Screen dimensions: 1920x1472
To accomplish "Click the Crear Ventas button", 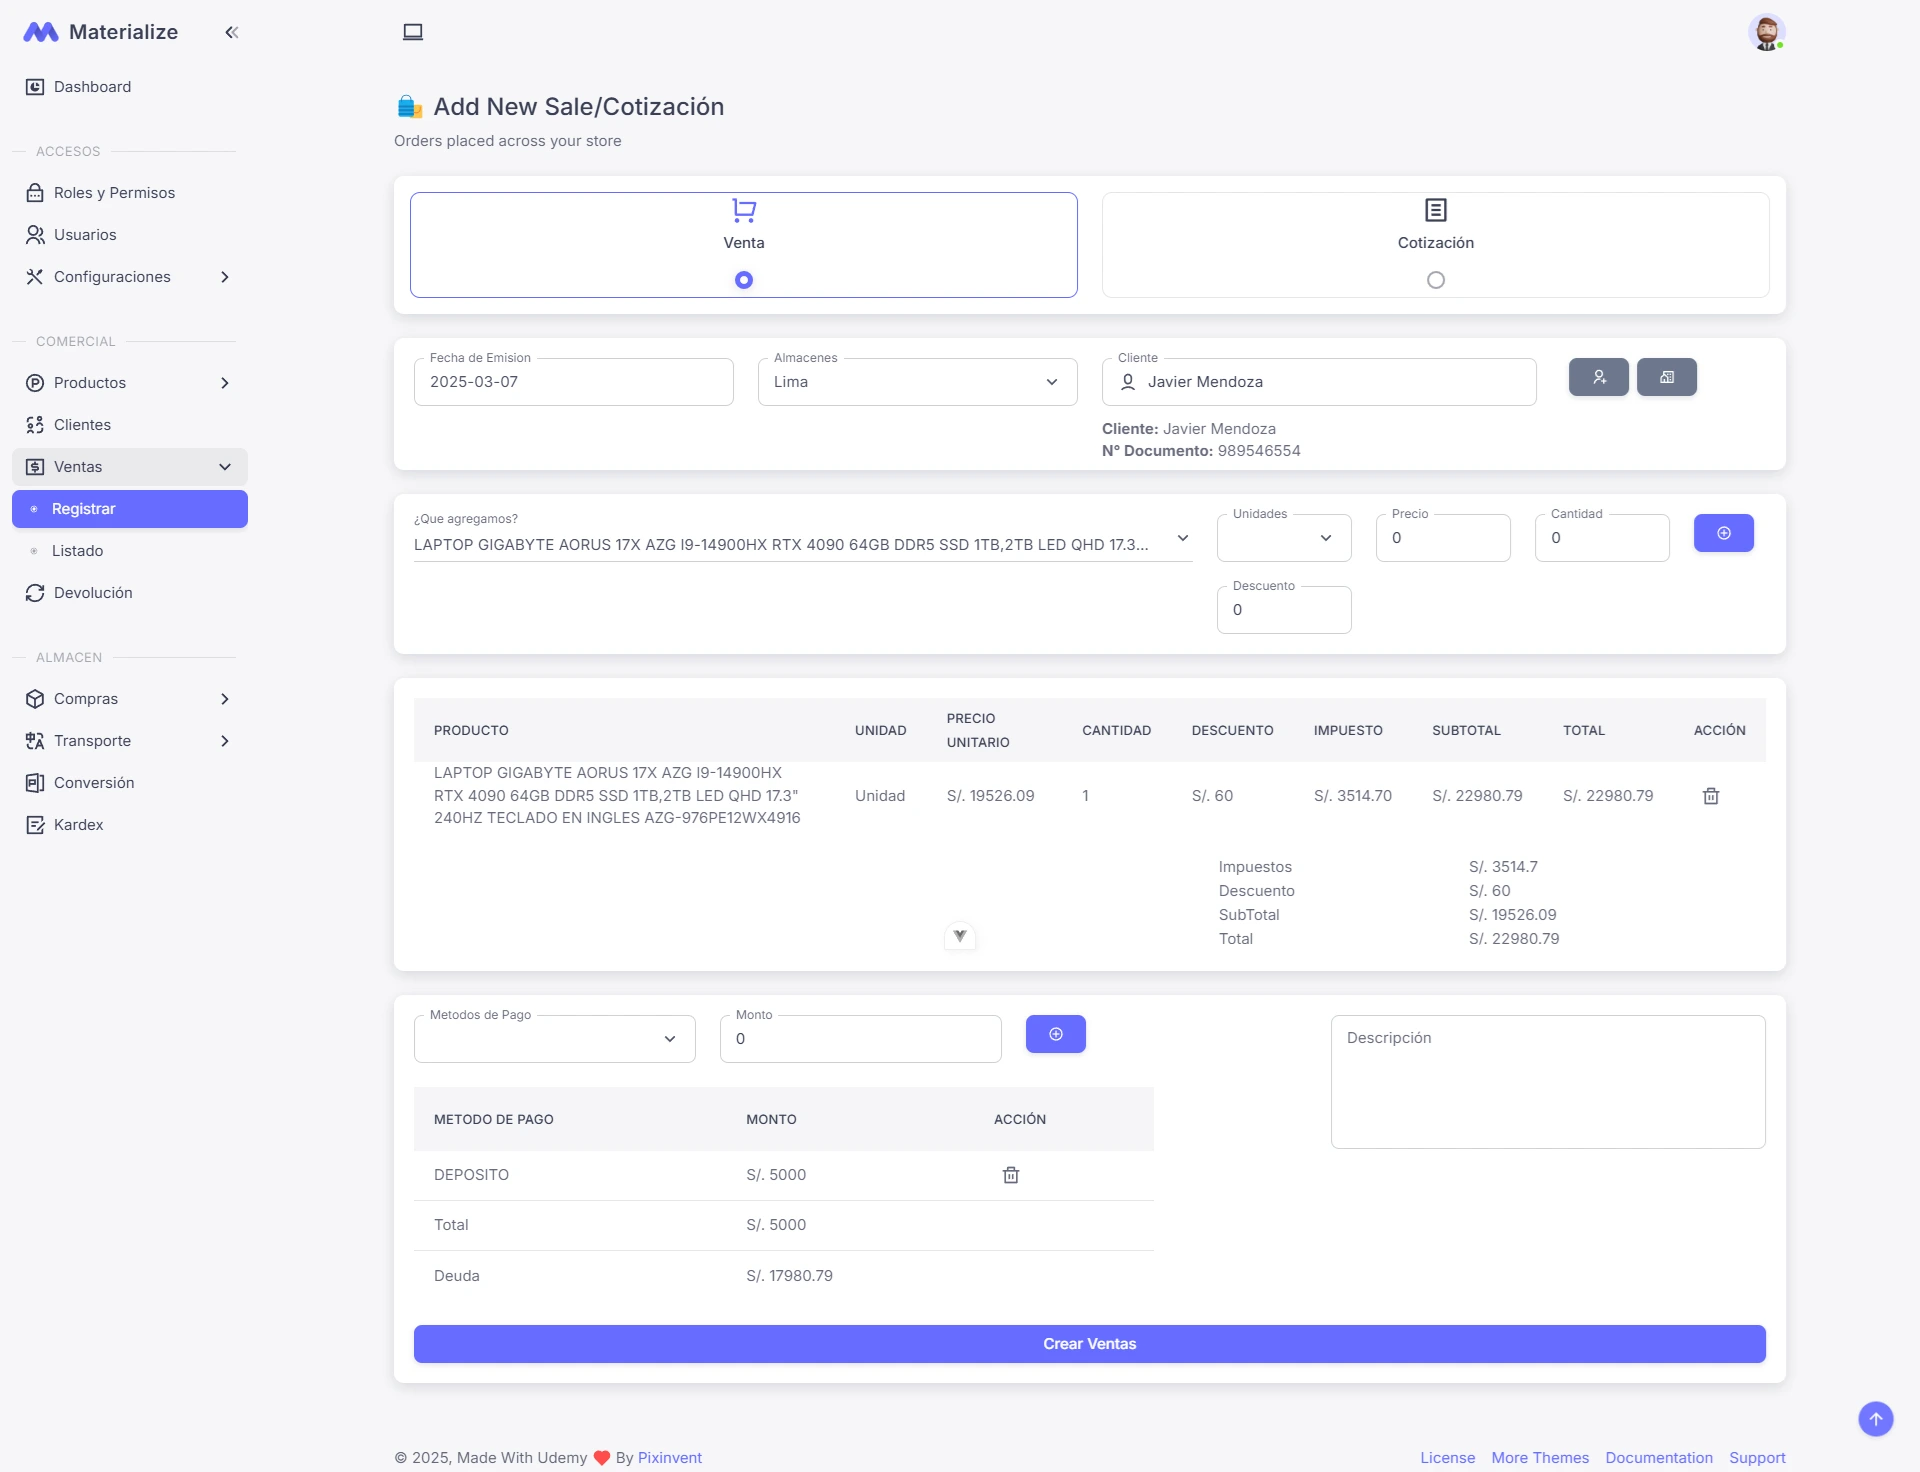I will click(x=1089, y=1344).
